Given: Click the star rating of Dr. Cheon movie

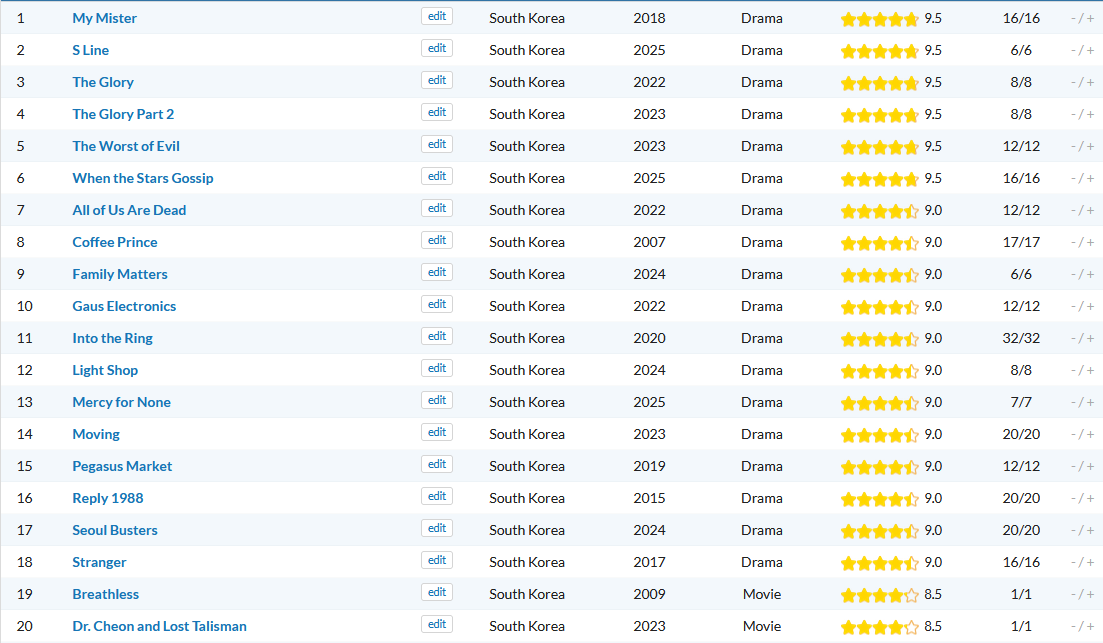Looking at the screenshot, I should 879,627.
